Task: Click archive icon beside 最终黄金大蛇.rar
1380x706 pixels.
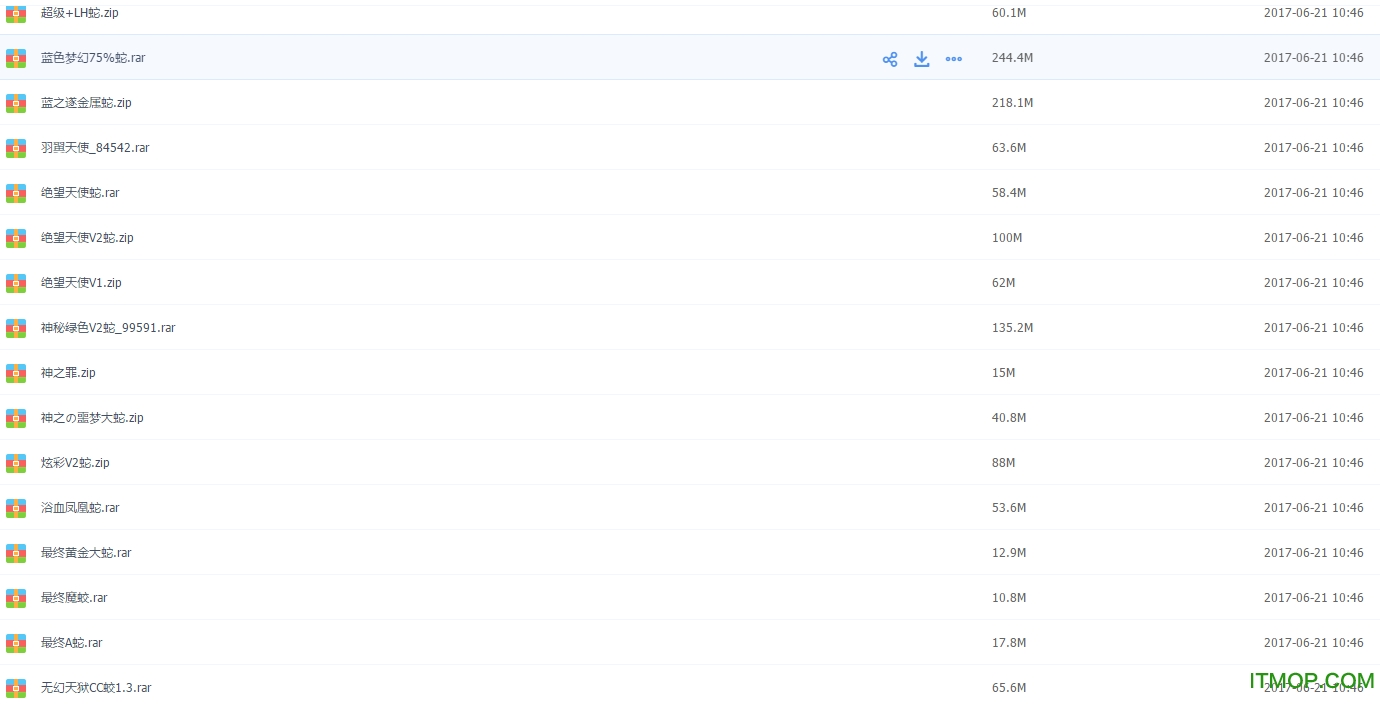Action: (x=16, y=553)
